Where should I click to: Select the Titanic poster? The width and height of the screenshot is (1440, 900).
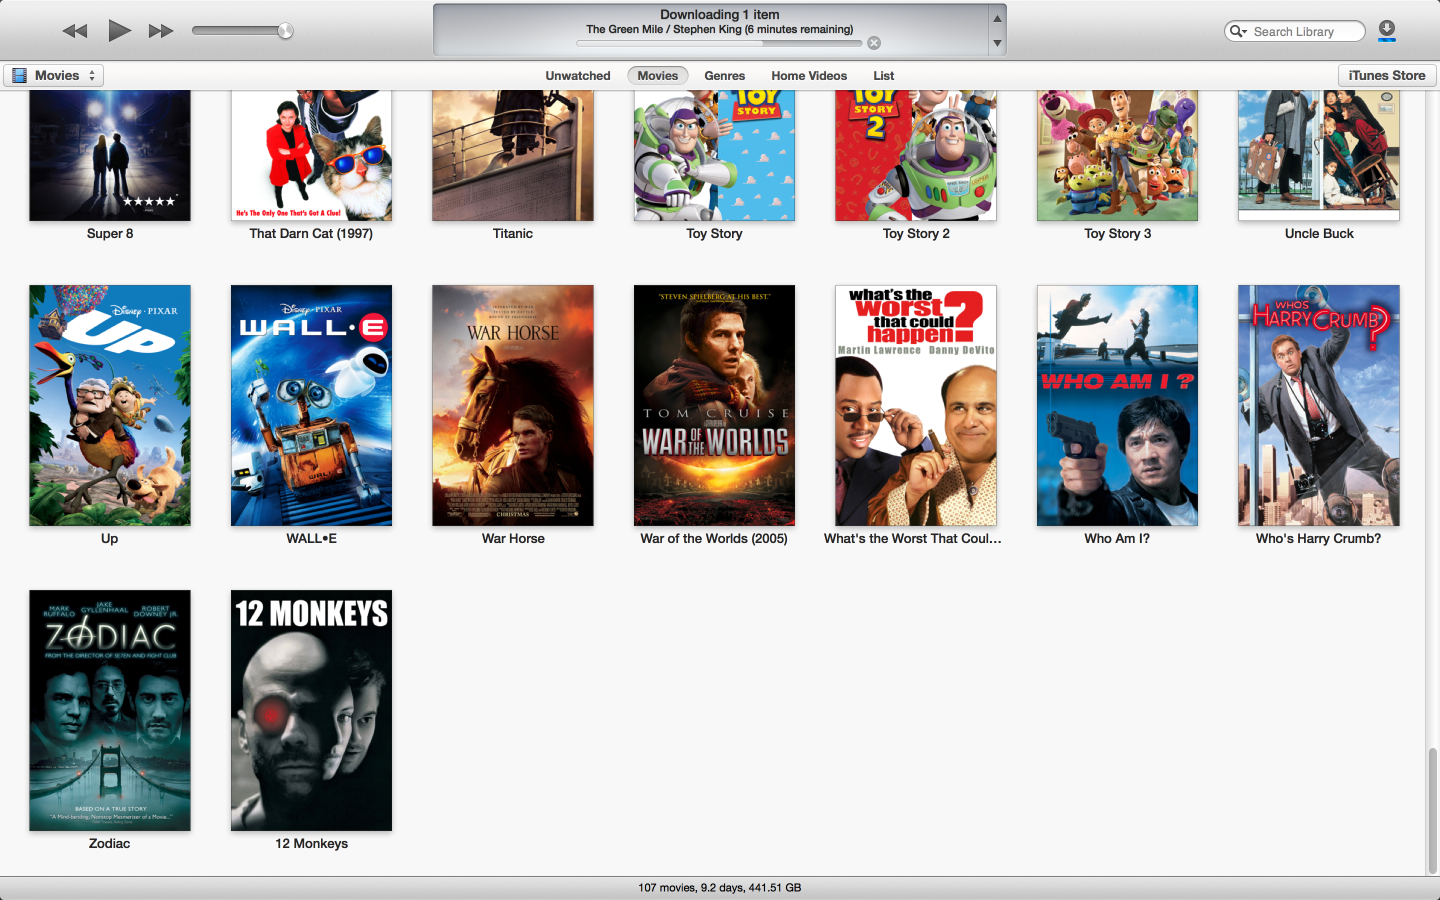point(513,155)
